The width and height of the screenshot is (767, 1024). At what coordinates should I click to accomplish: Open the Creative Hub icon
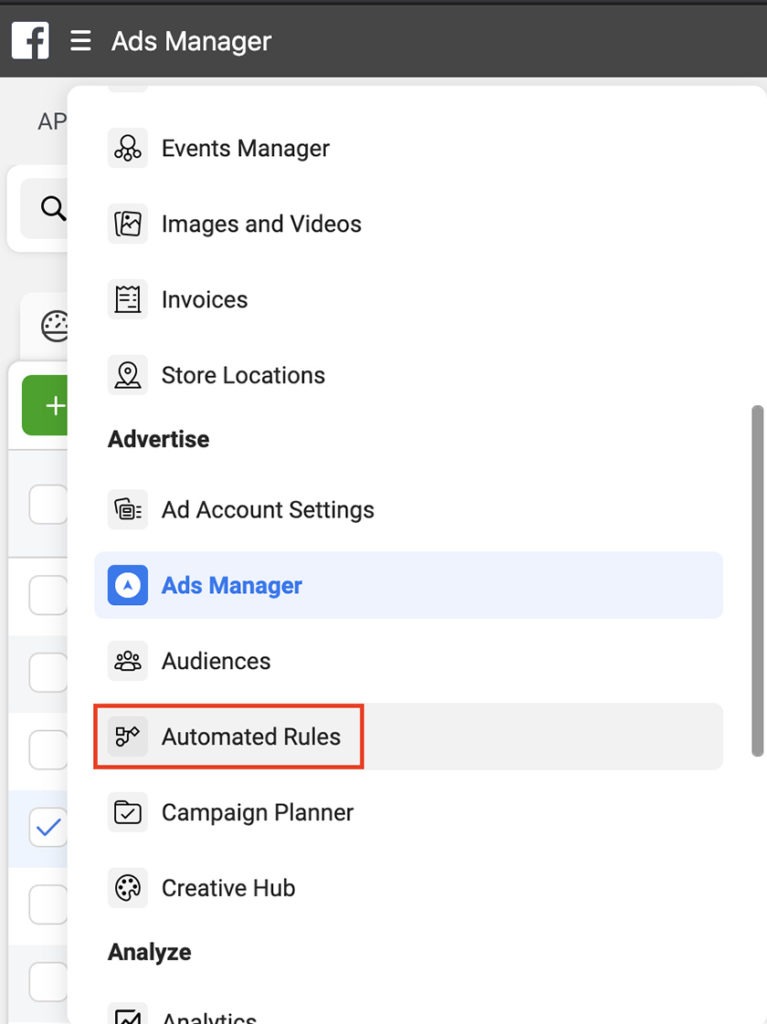128,888
